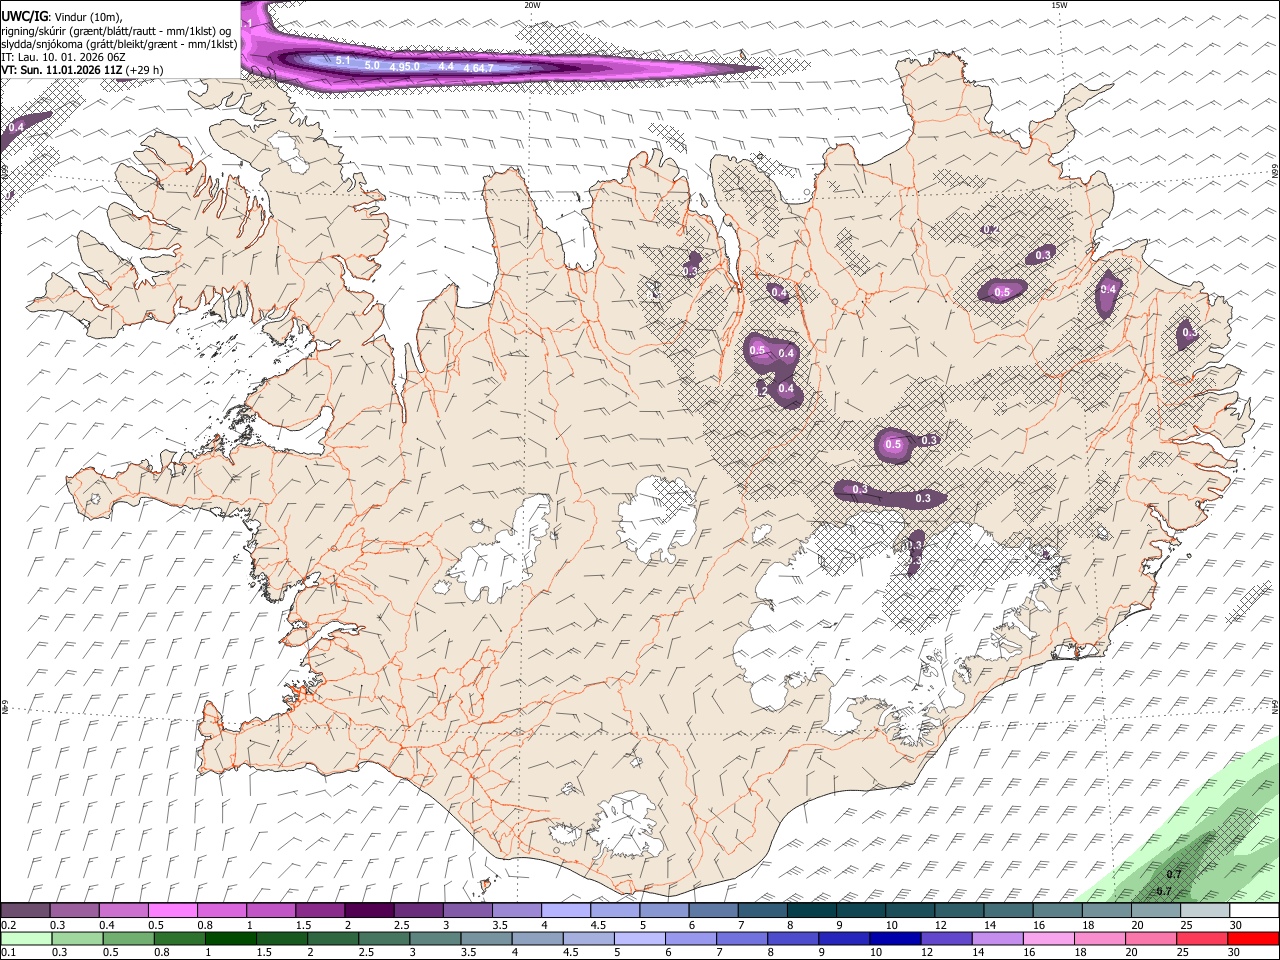The width and height of the screenshot is (1280, 960).
Task: Click the 'slydda/snjókoma (grátt/bleikt/grænt' legend line
Action: pyautogui.click(x=119, y=43)
